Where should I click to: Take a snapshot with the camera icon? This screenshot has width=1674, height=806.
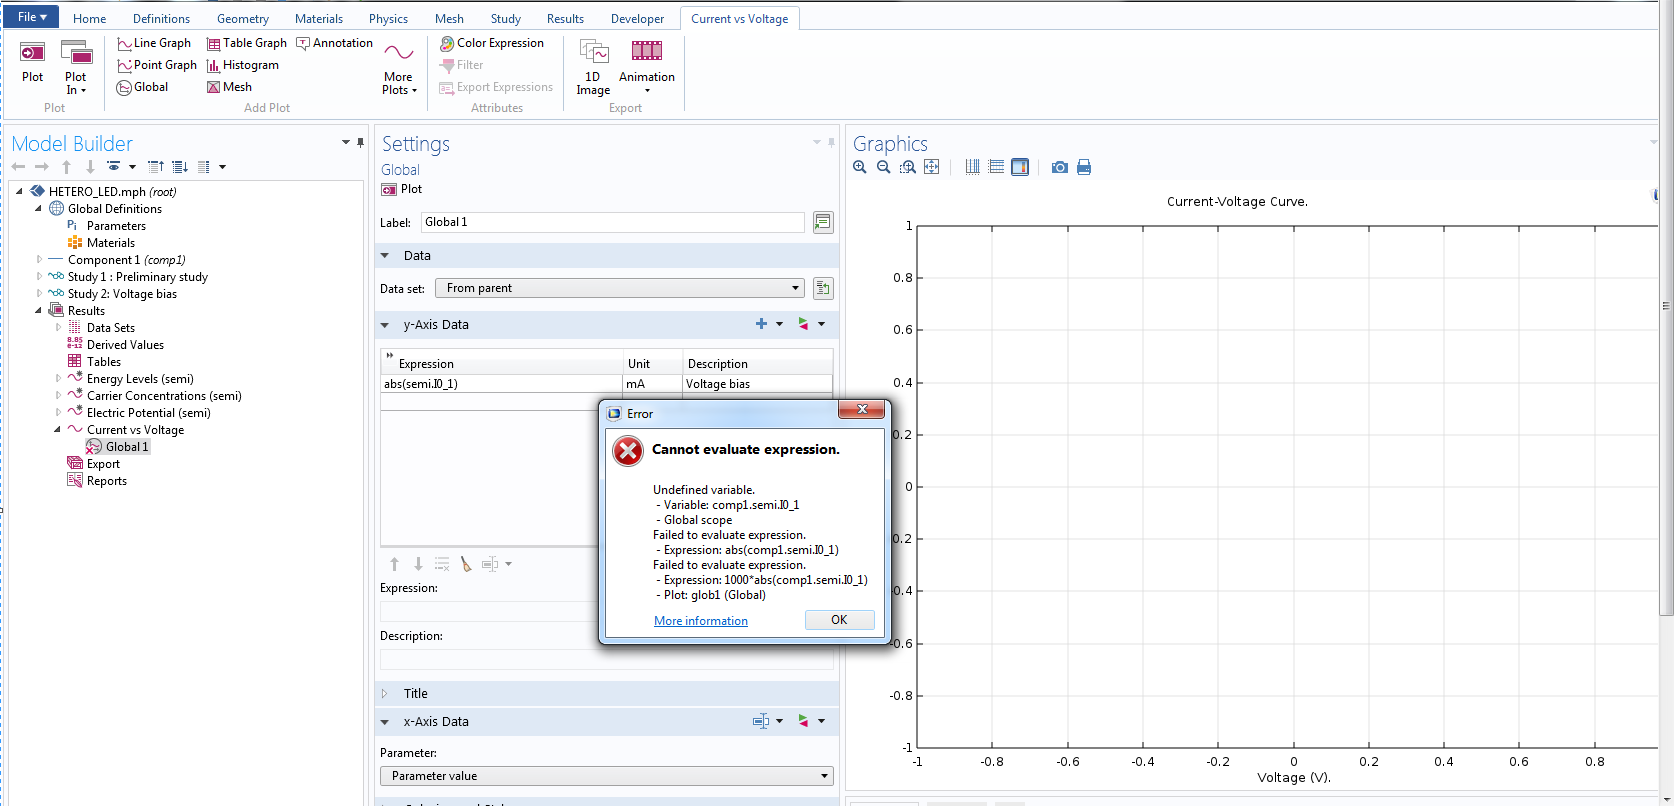[1059, 167]
